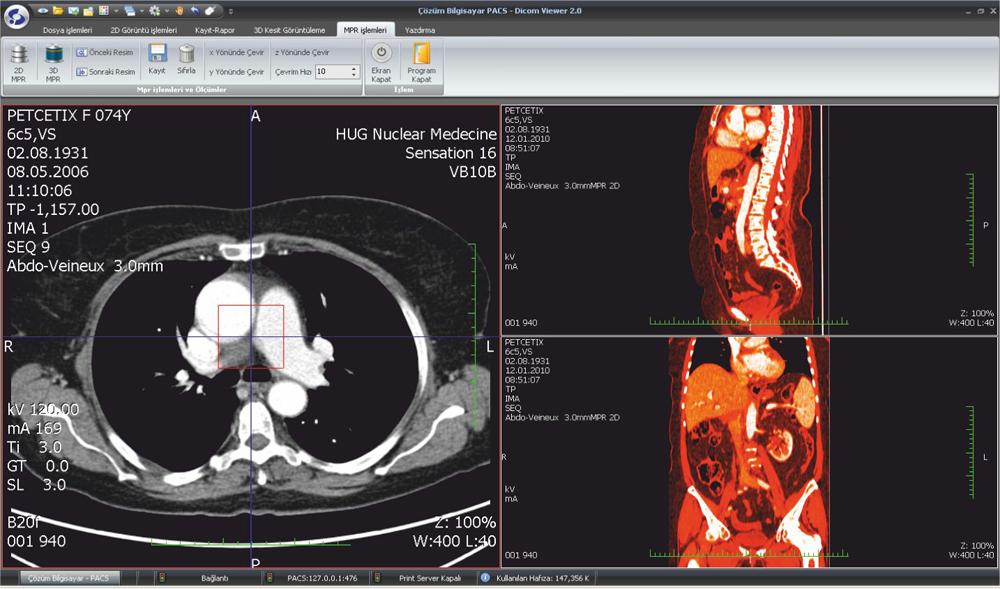The image size is (1000, 589).
Task: Click the Print Server Kapalı status text
Action: 430,578
